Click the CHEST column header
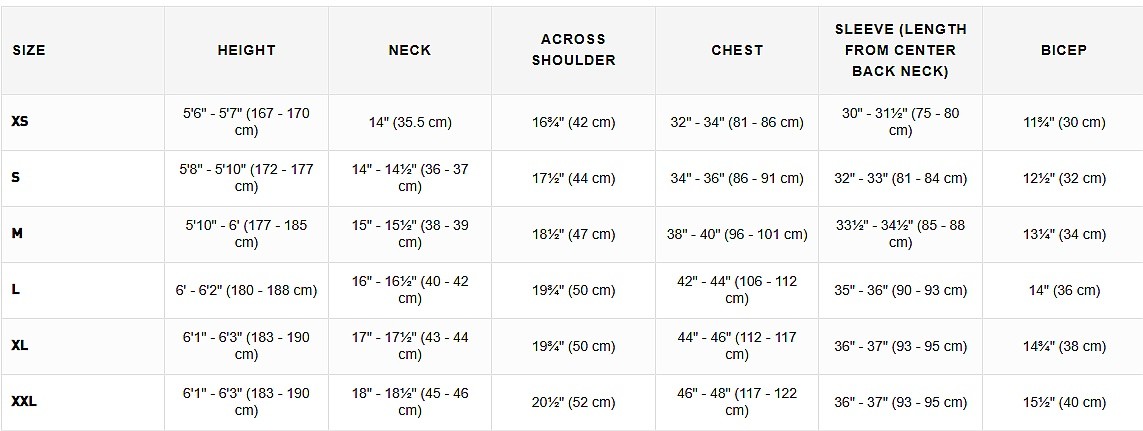This screenshot has height=431, width=1143. pyautogui.click(x=737, y=50)
